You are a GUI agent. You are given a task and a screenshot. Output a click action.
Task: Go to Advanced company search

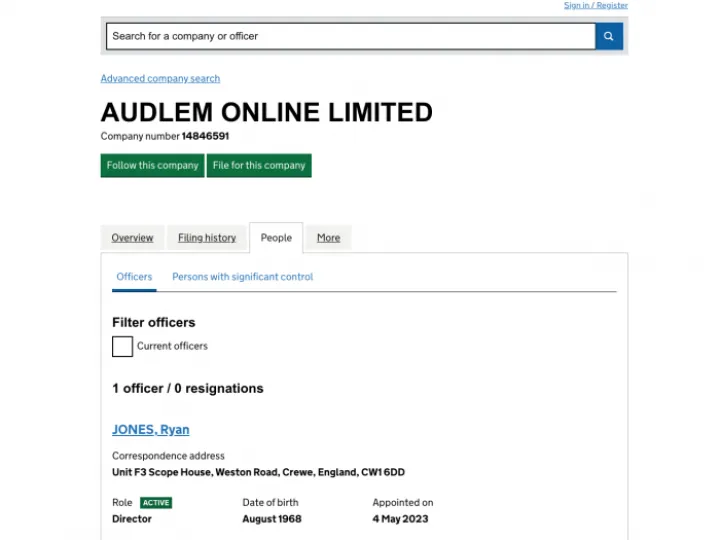coord(160,78)
